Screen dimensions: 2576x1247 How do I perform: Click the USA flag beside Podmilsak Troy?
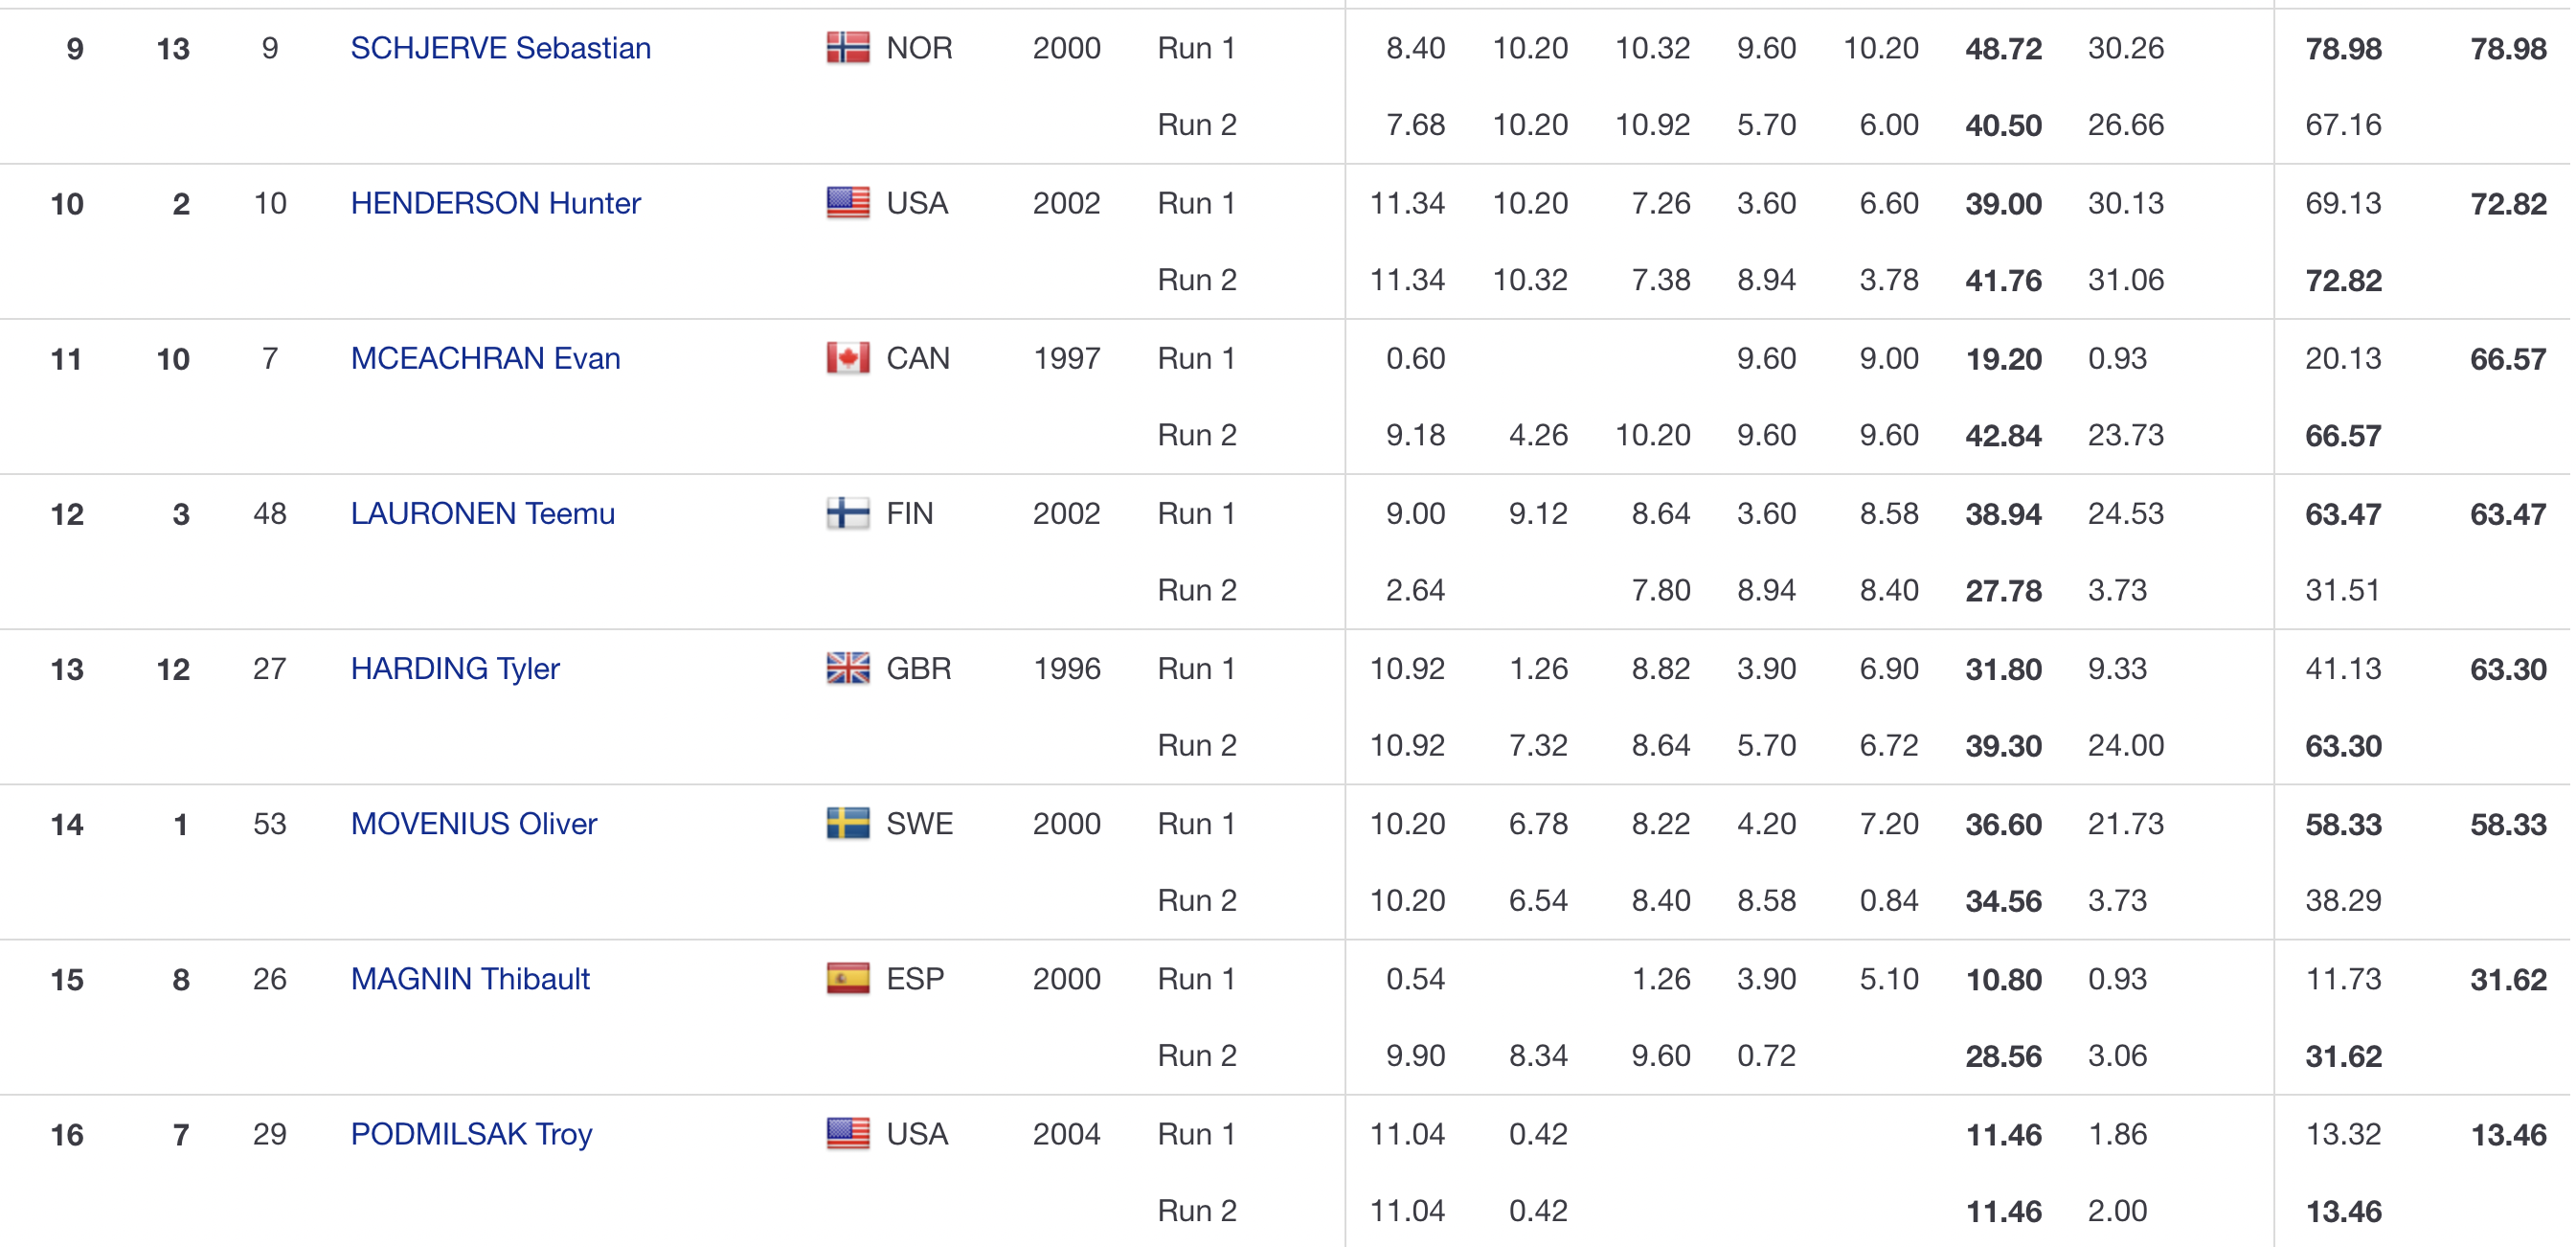click(x=847, y=1133)
